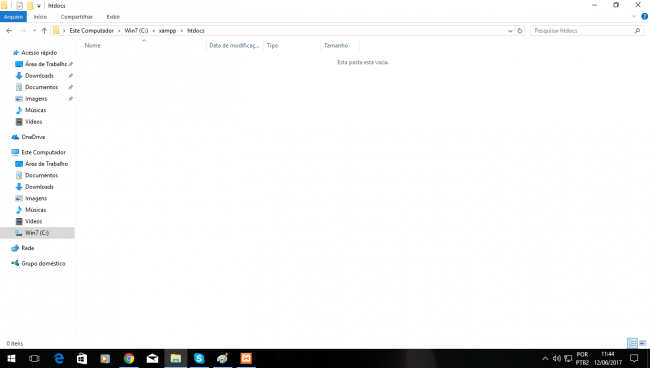The image size is (650, 368).
Task: Click the File Explorer taskbar icon
Action: (x=176, y=358)
